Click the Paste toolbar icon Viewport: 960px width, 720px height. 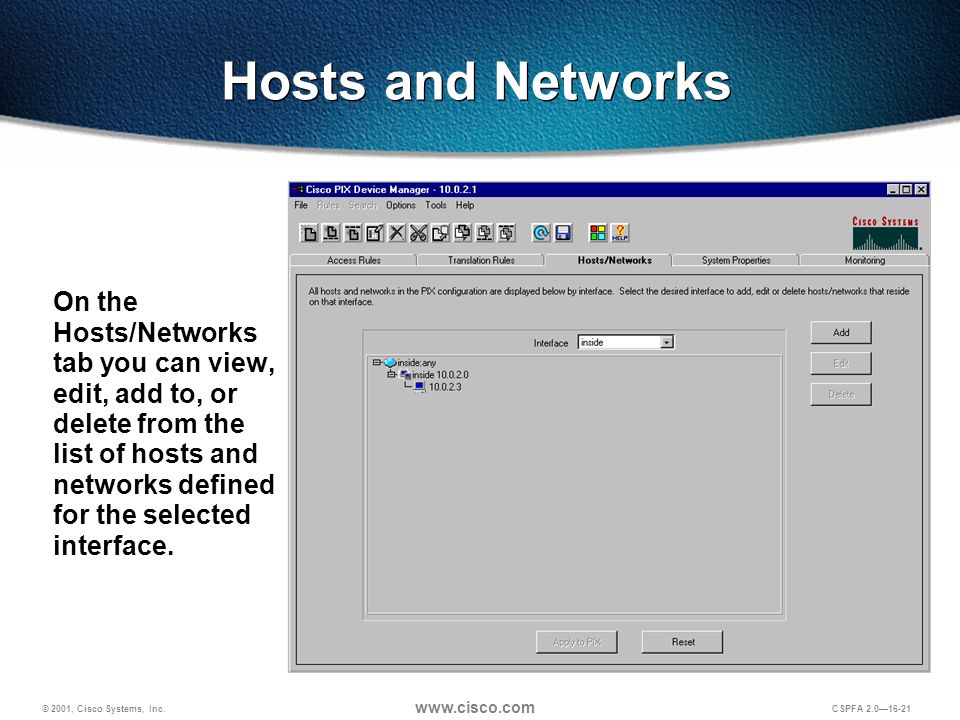[462, 233]
